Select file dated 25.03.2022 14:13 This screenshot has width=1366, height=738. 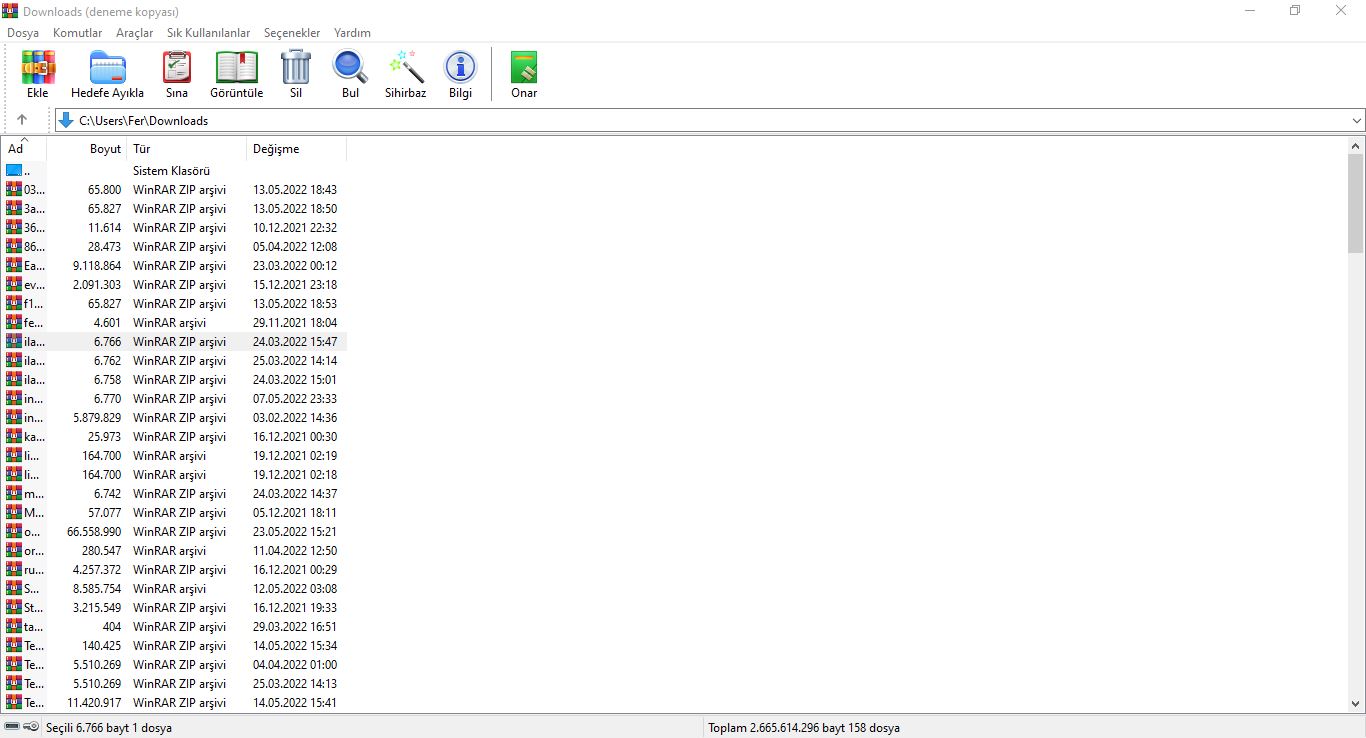point(174,684)
